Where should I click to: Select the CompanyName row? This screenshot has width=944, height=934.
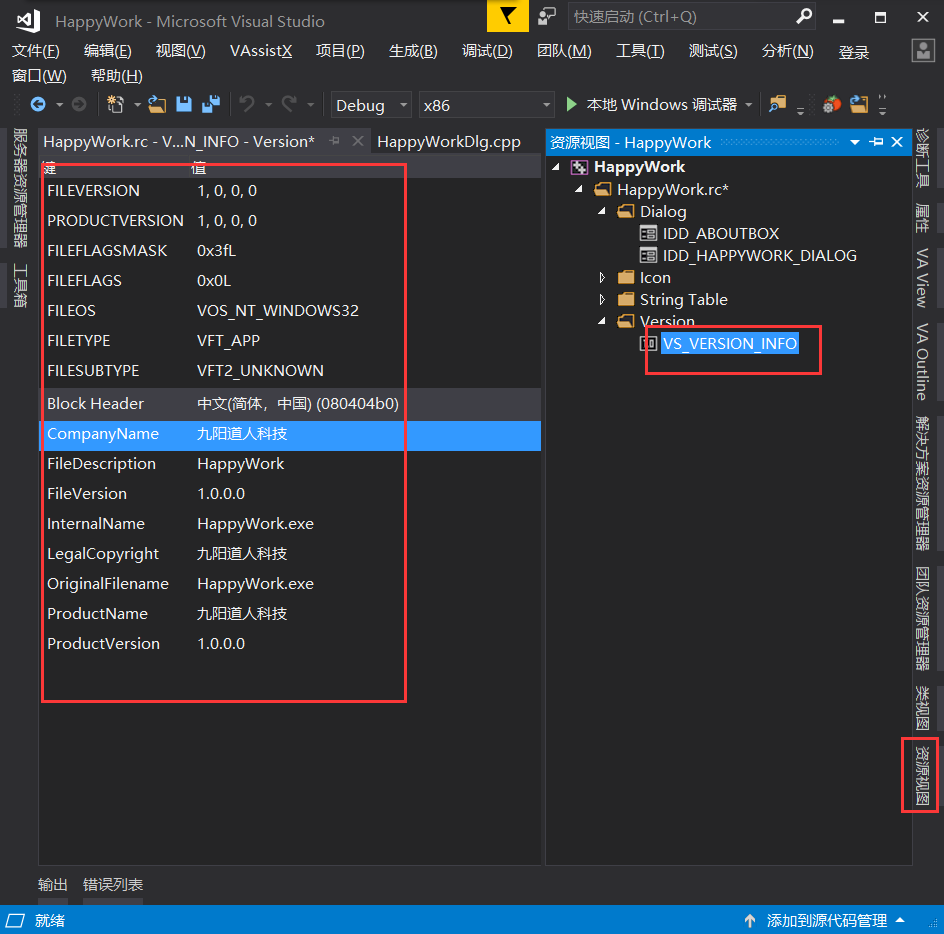(290, 434)
